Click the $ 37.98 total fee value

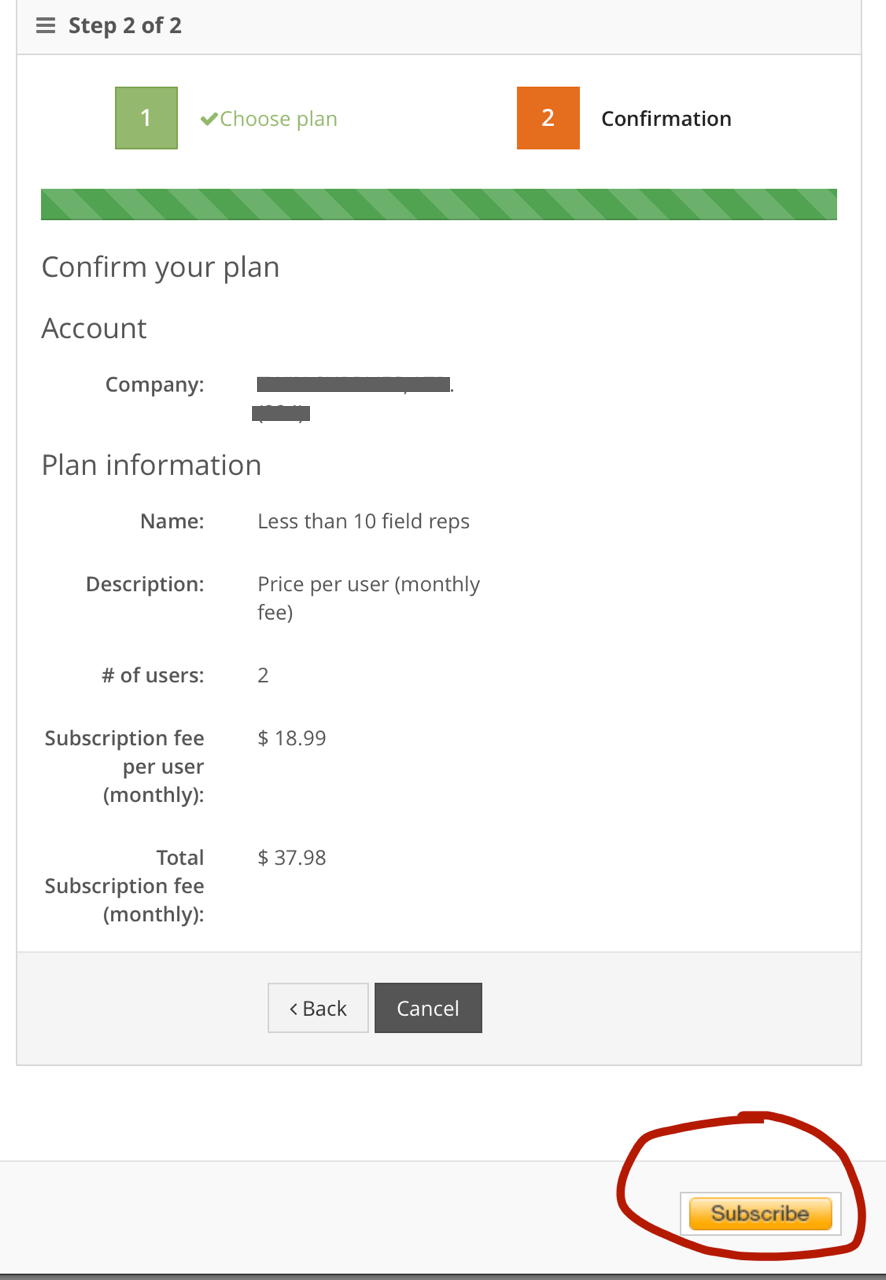(292, 857)
